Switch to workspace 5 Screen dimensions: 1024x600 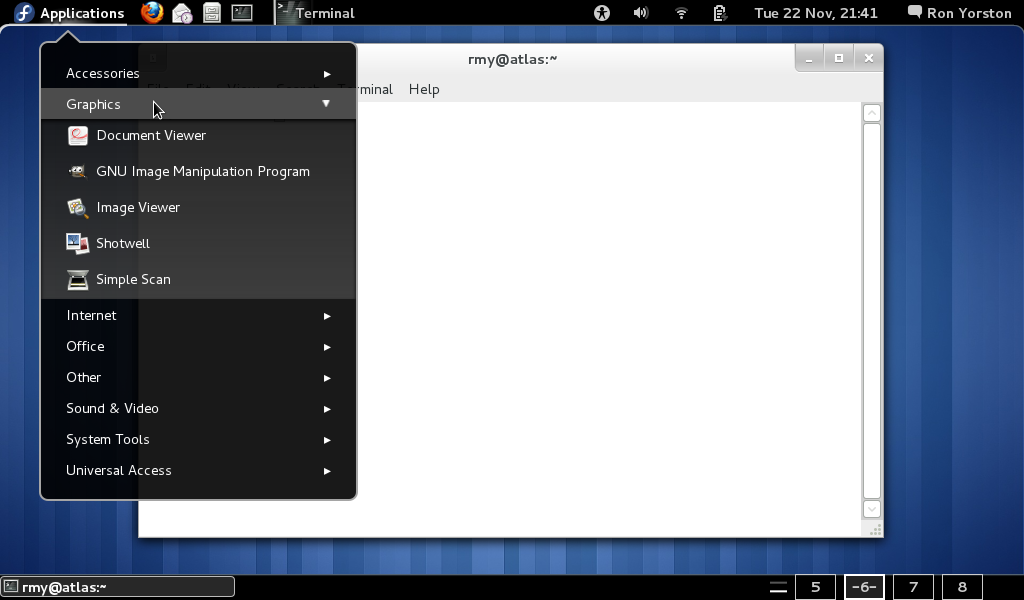(x=815, y=587)
